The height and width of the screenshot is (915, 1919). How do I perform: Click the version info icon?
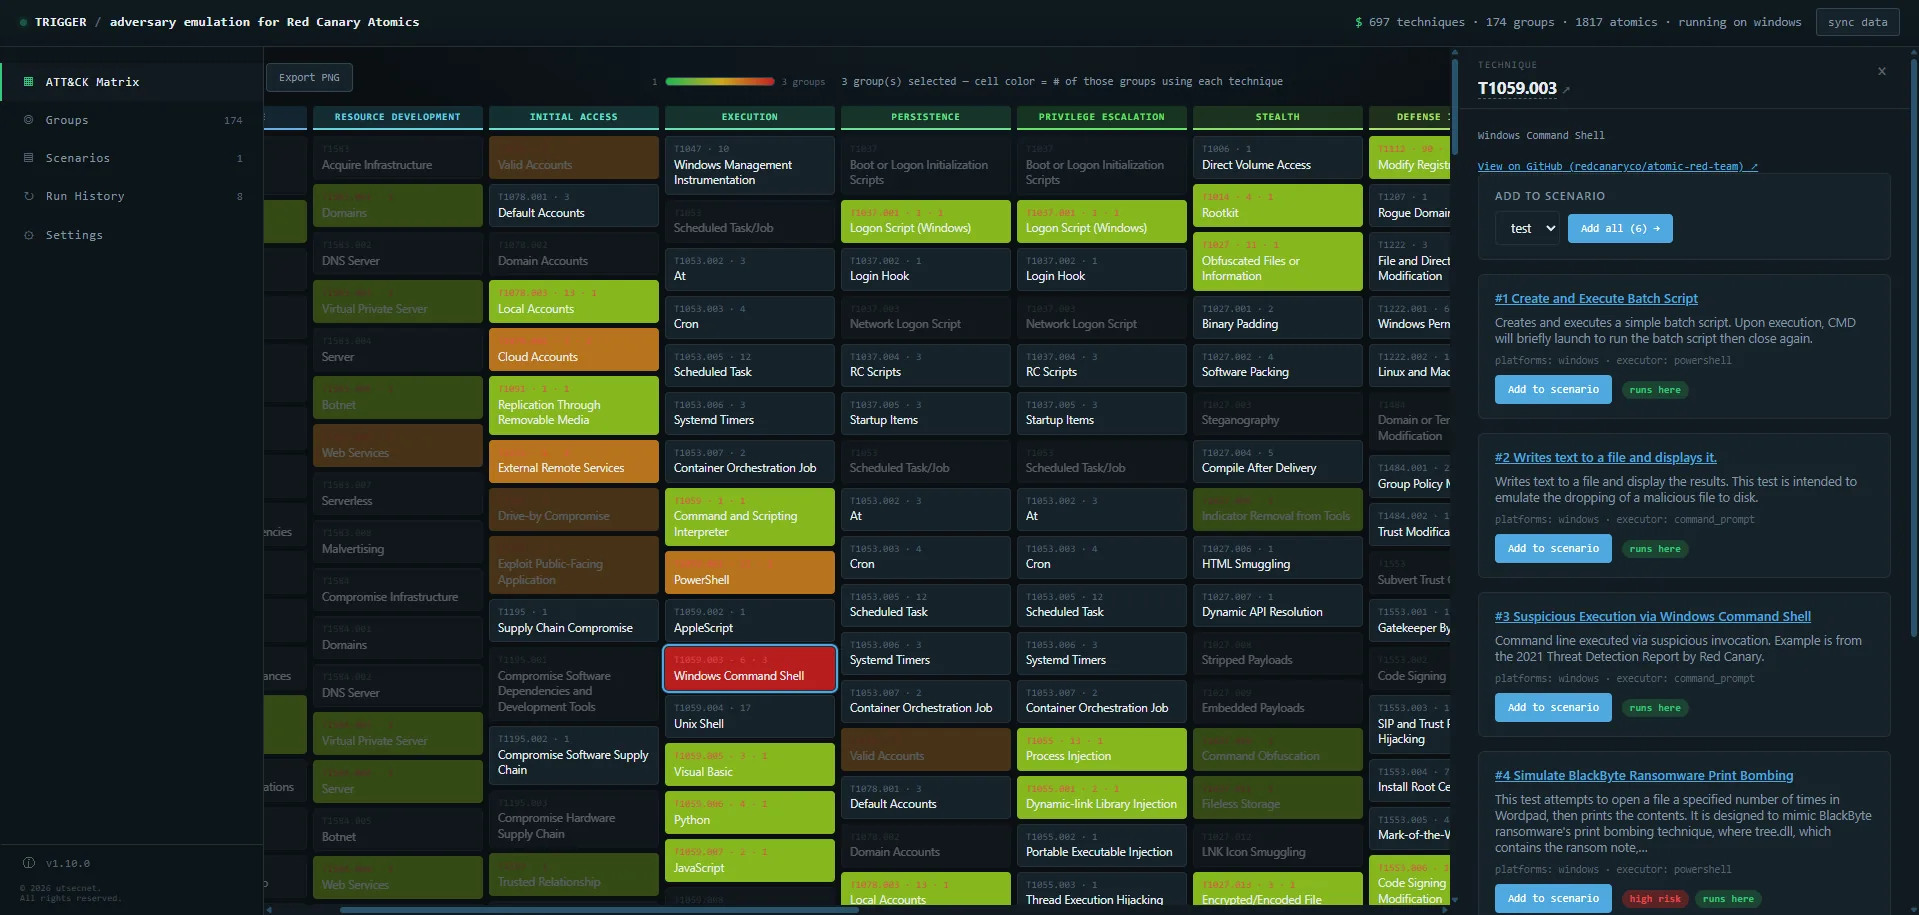point(28,863)
